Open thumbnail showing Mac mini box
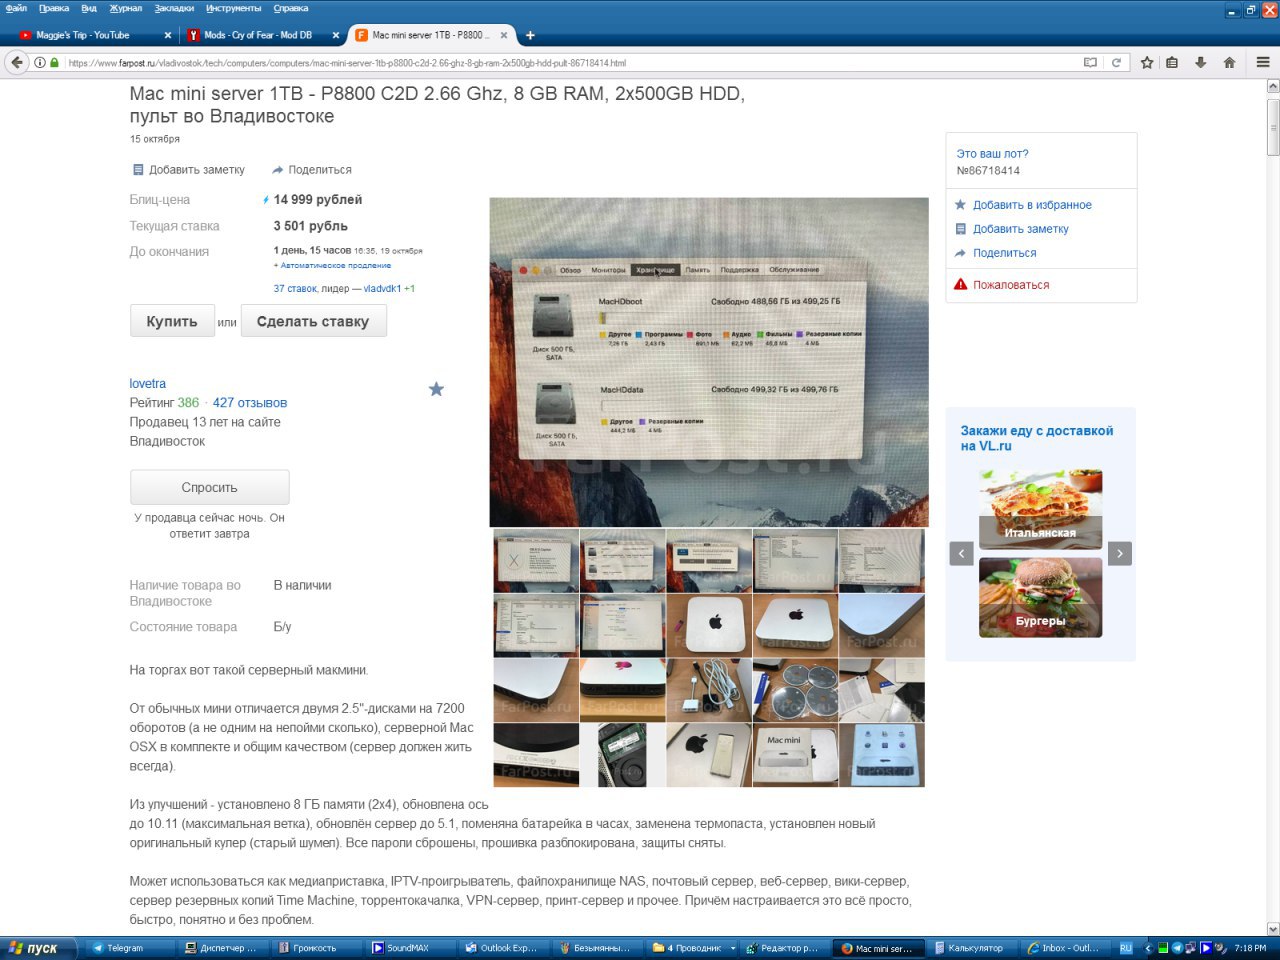Image resolution: width=1280 pixels, height=960 pixels. (x=795, y=755)
